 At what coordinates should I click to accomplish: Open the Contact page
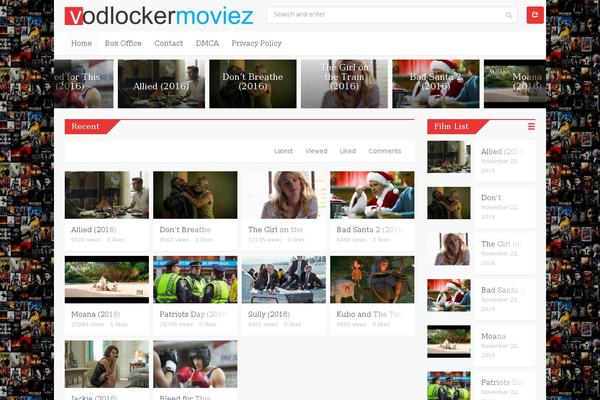168,43
